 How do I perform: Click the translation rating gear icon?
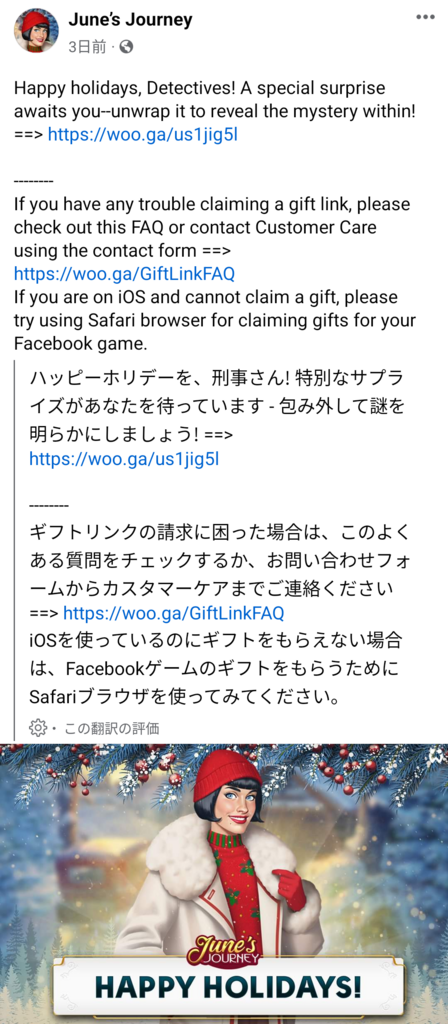tap(37, 728)
